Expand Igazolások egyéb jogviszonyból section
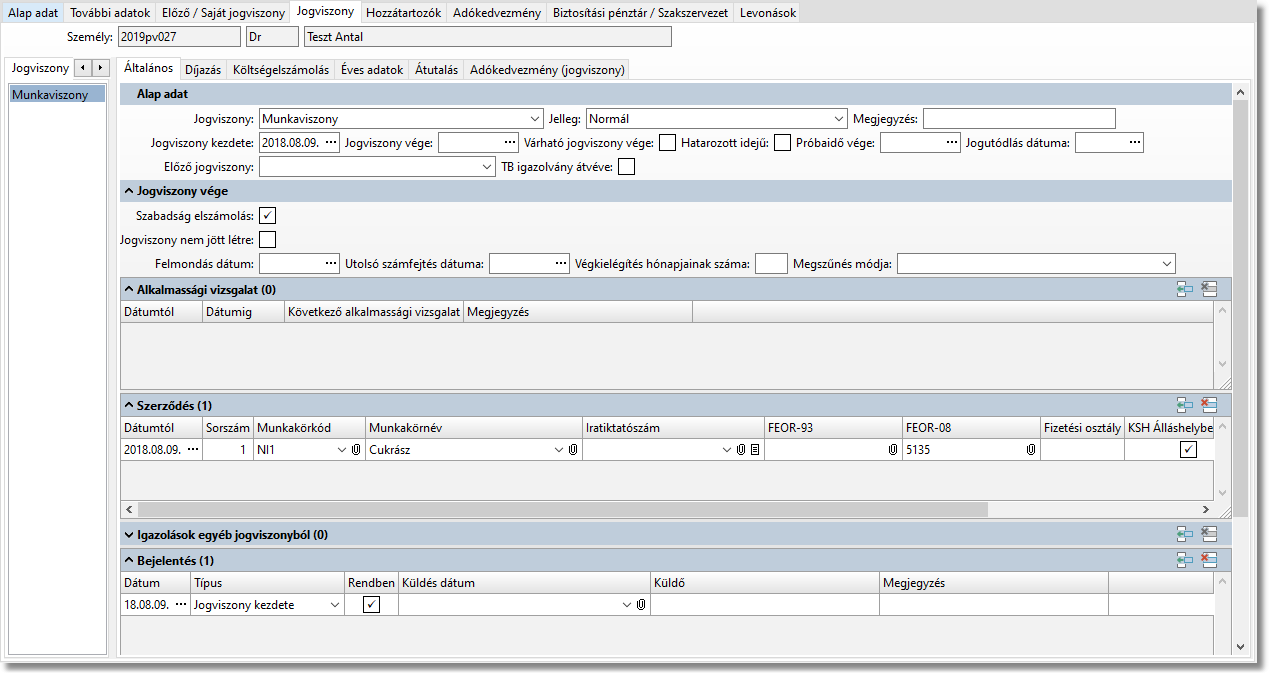This screenshot has width=1269, height=675. [x=129, y=534]
